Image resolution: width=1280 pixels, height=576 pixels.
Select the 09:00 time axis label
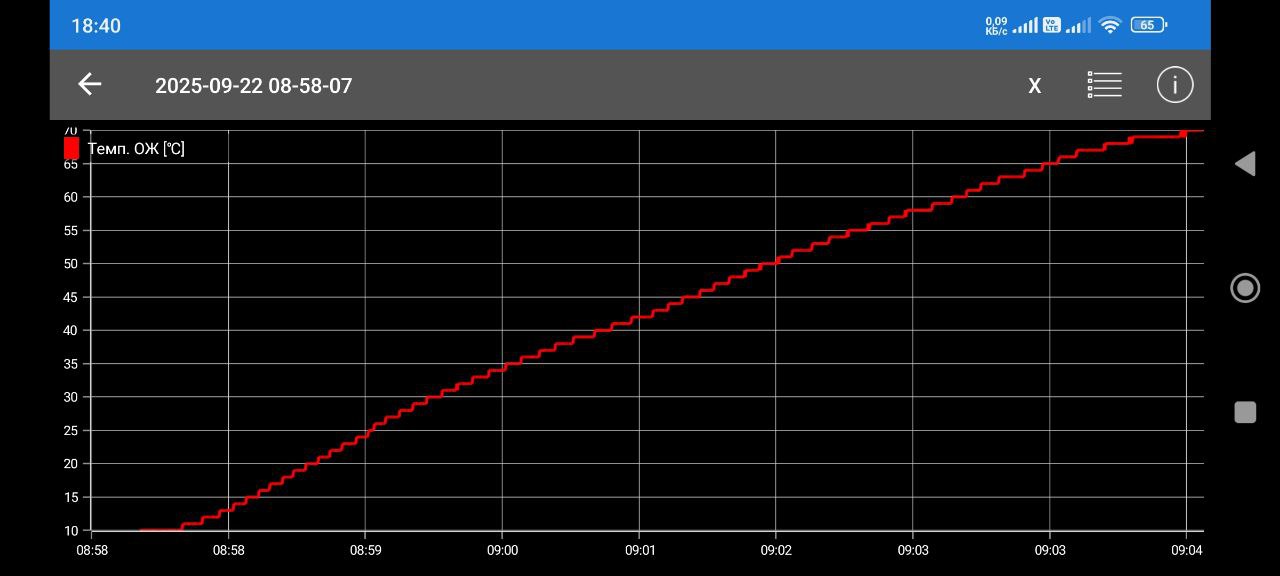click(502, 550)
